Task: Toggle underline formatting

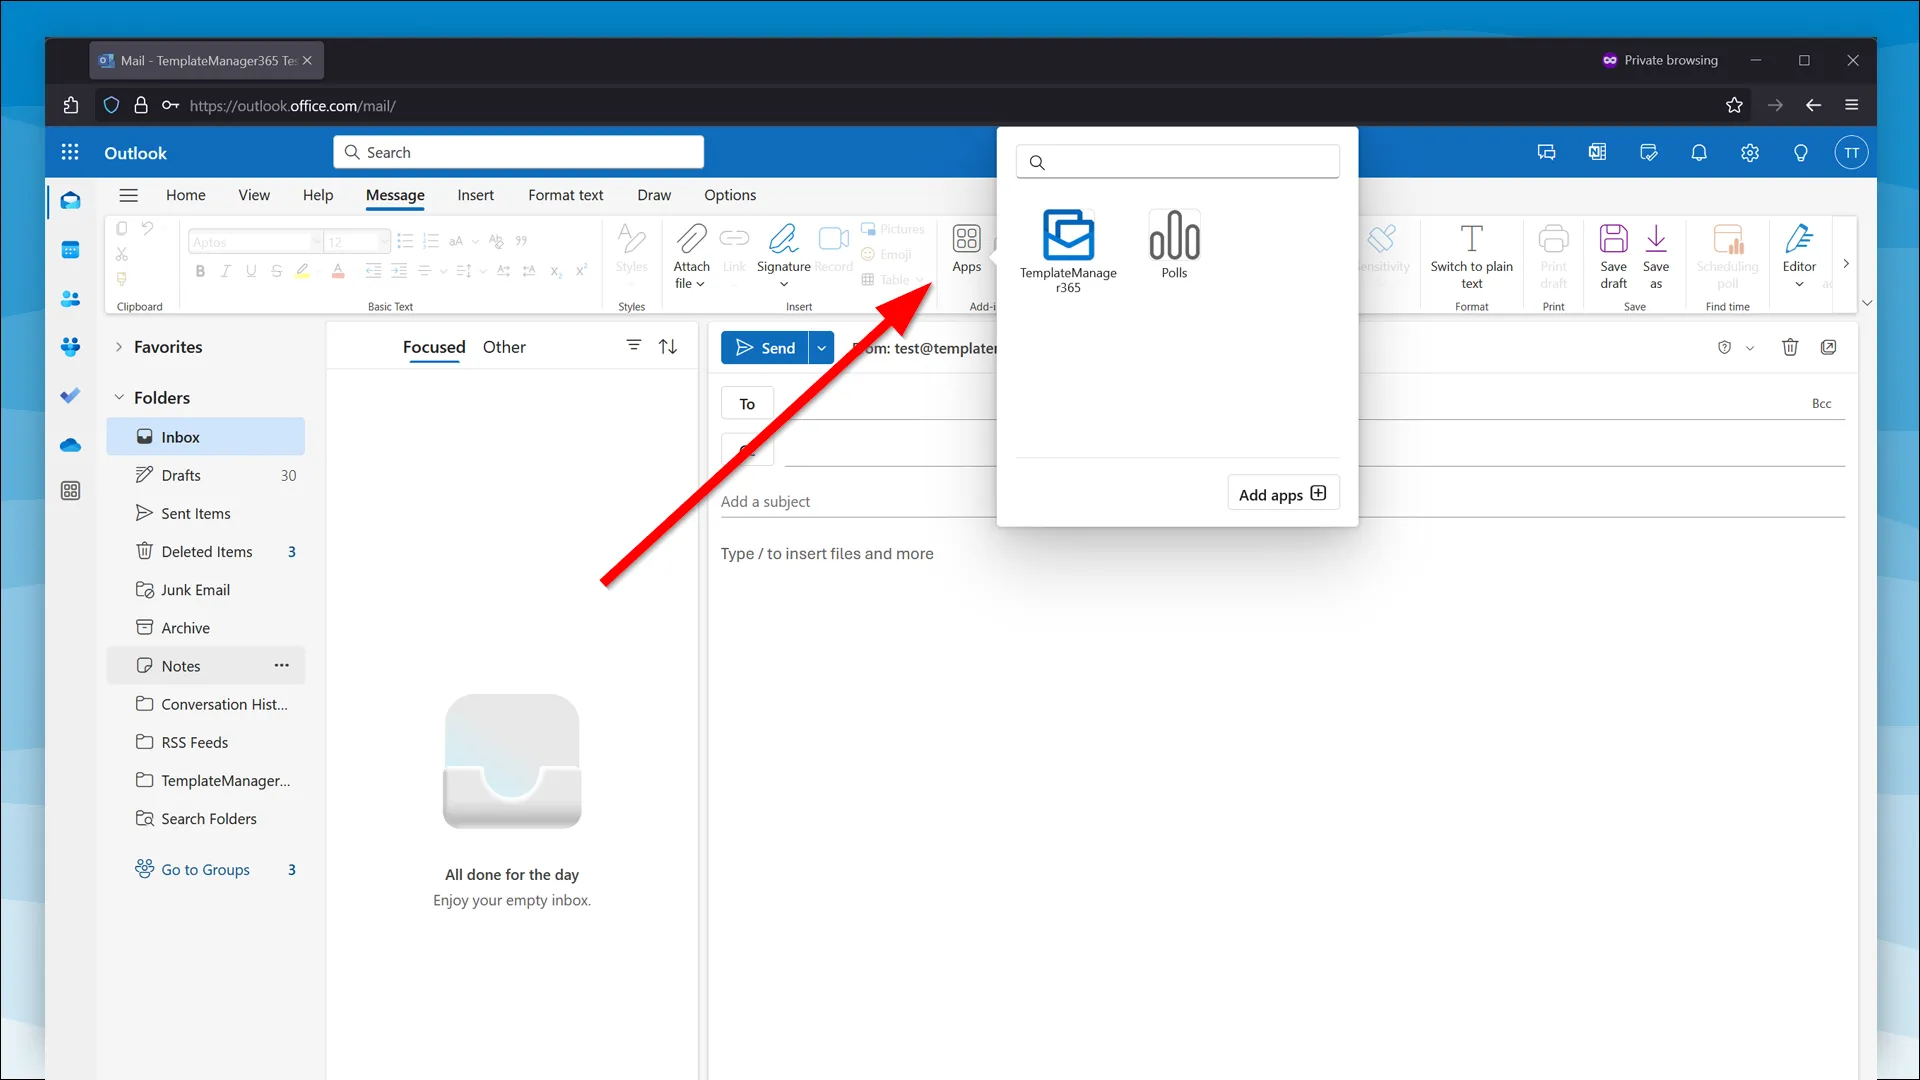Action: point(251,270)
